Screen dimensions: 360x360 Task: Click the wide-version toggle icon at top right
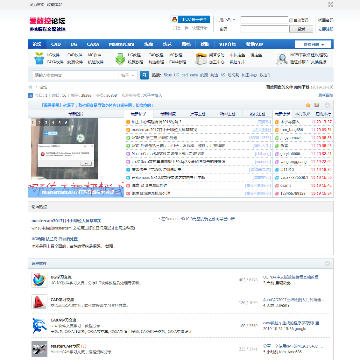(x=330, y=4)
